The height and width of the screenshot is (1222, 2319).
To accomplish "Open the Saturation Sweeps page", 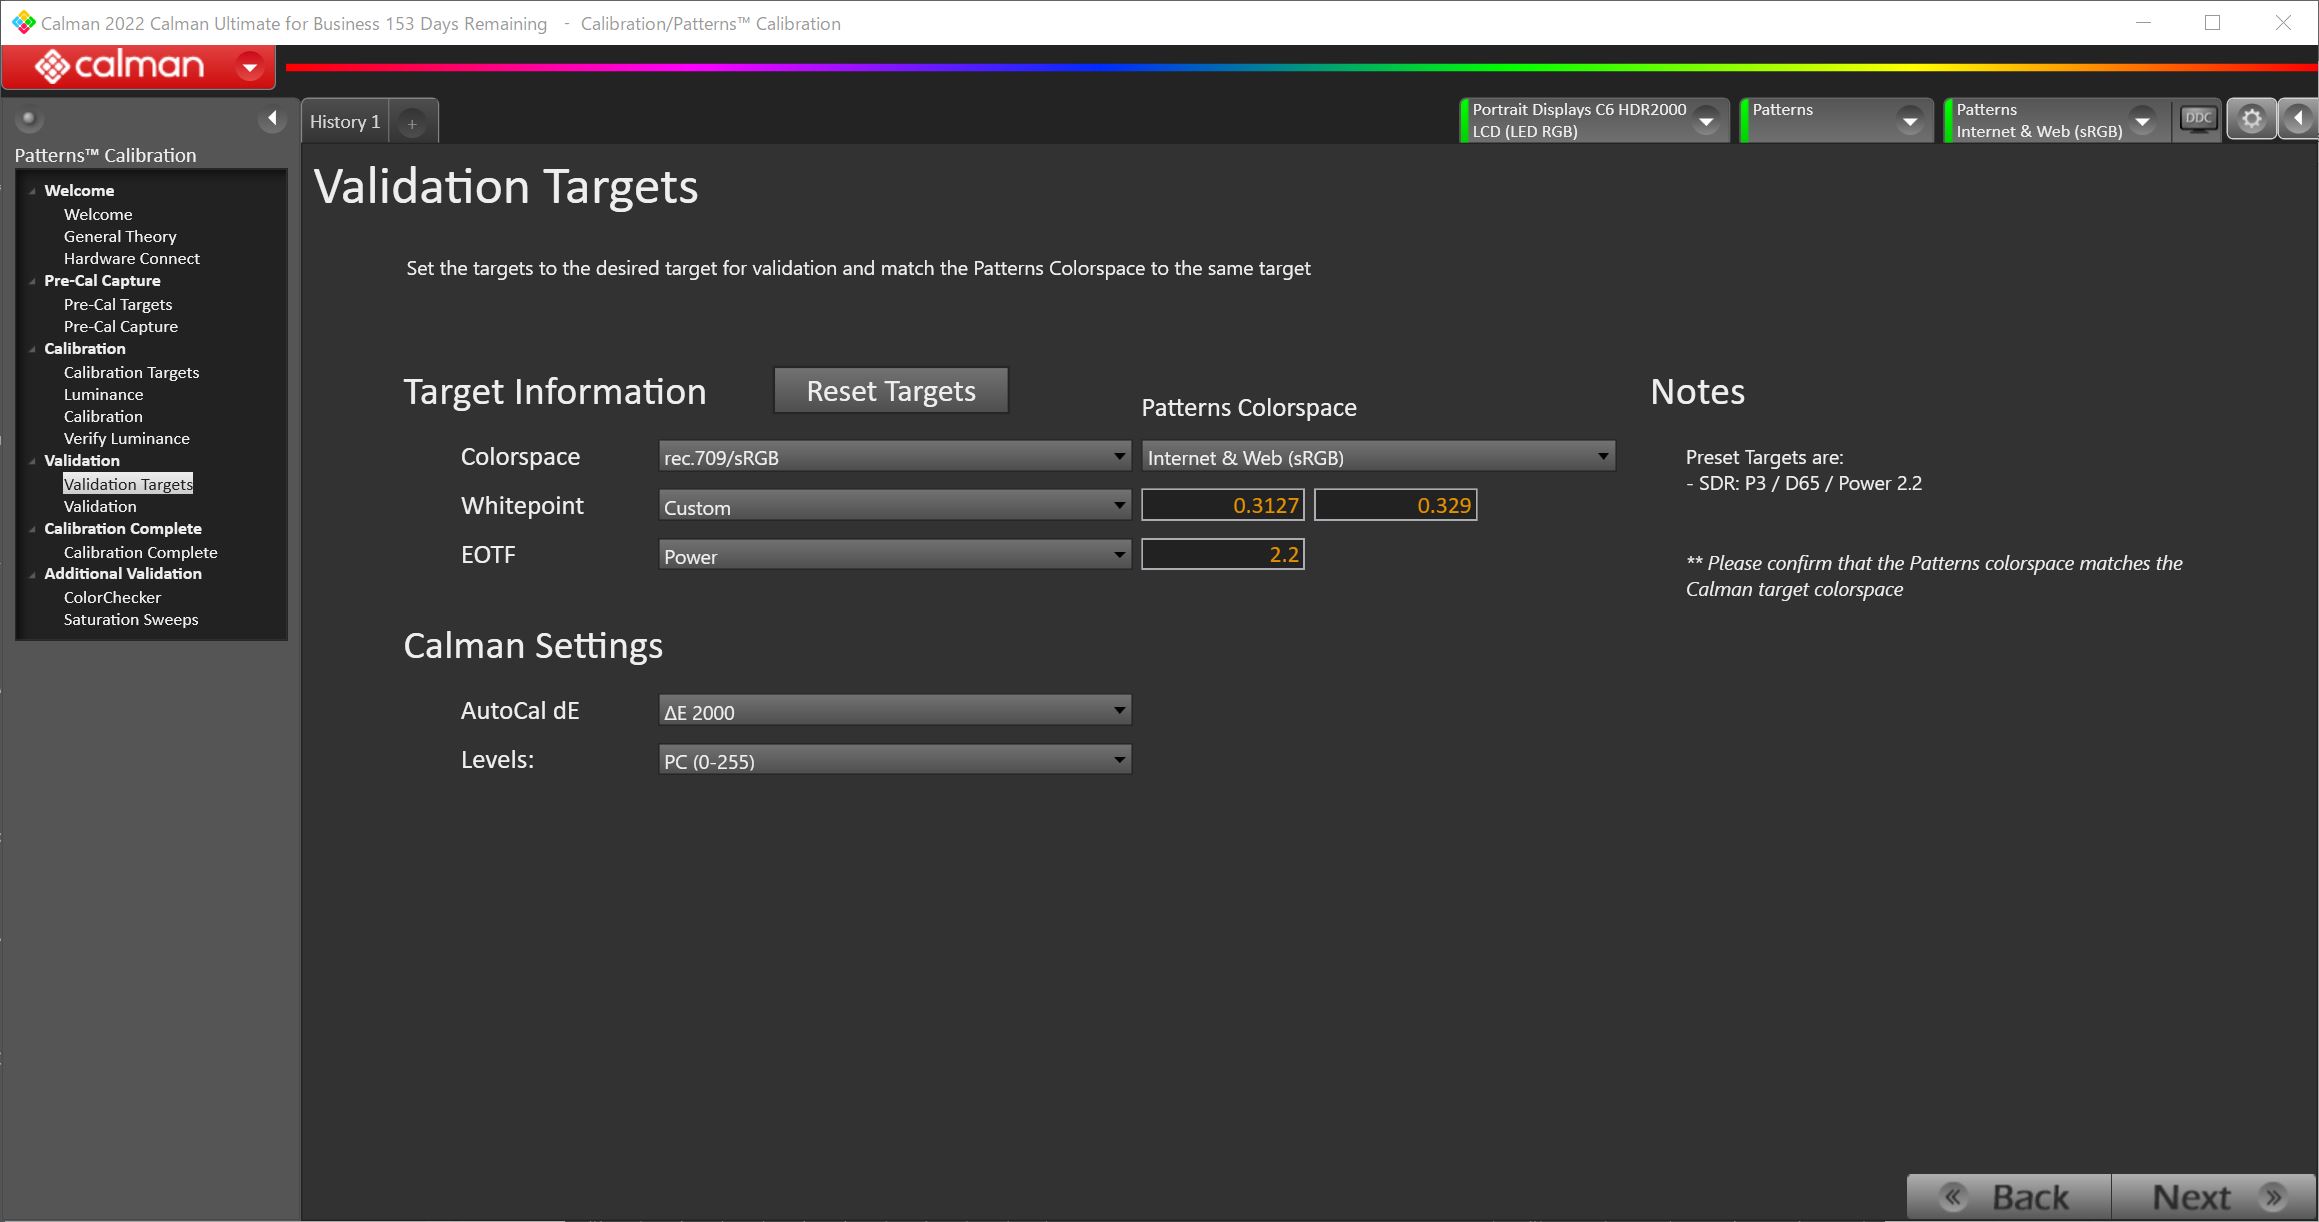I will pyautogui.click(x=131, y=619).
